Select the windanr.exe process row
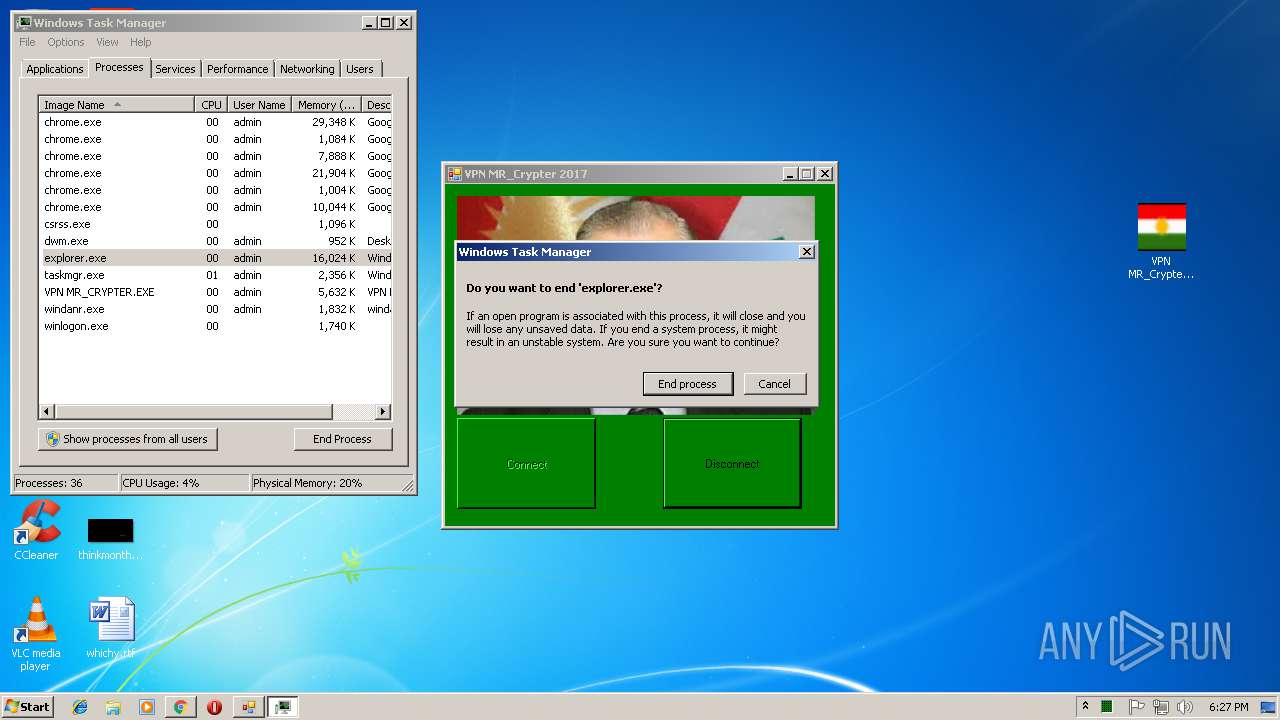Screen dimensions: 1280x720 tap(215, 309)
